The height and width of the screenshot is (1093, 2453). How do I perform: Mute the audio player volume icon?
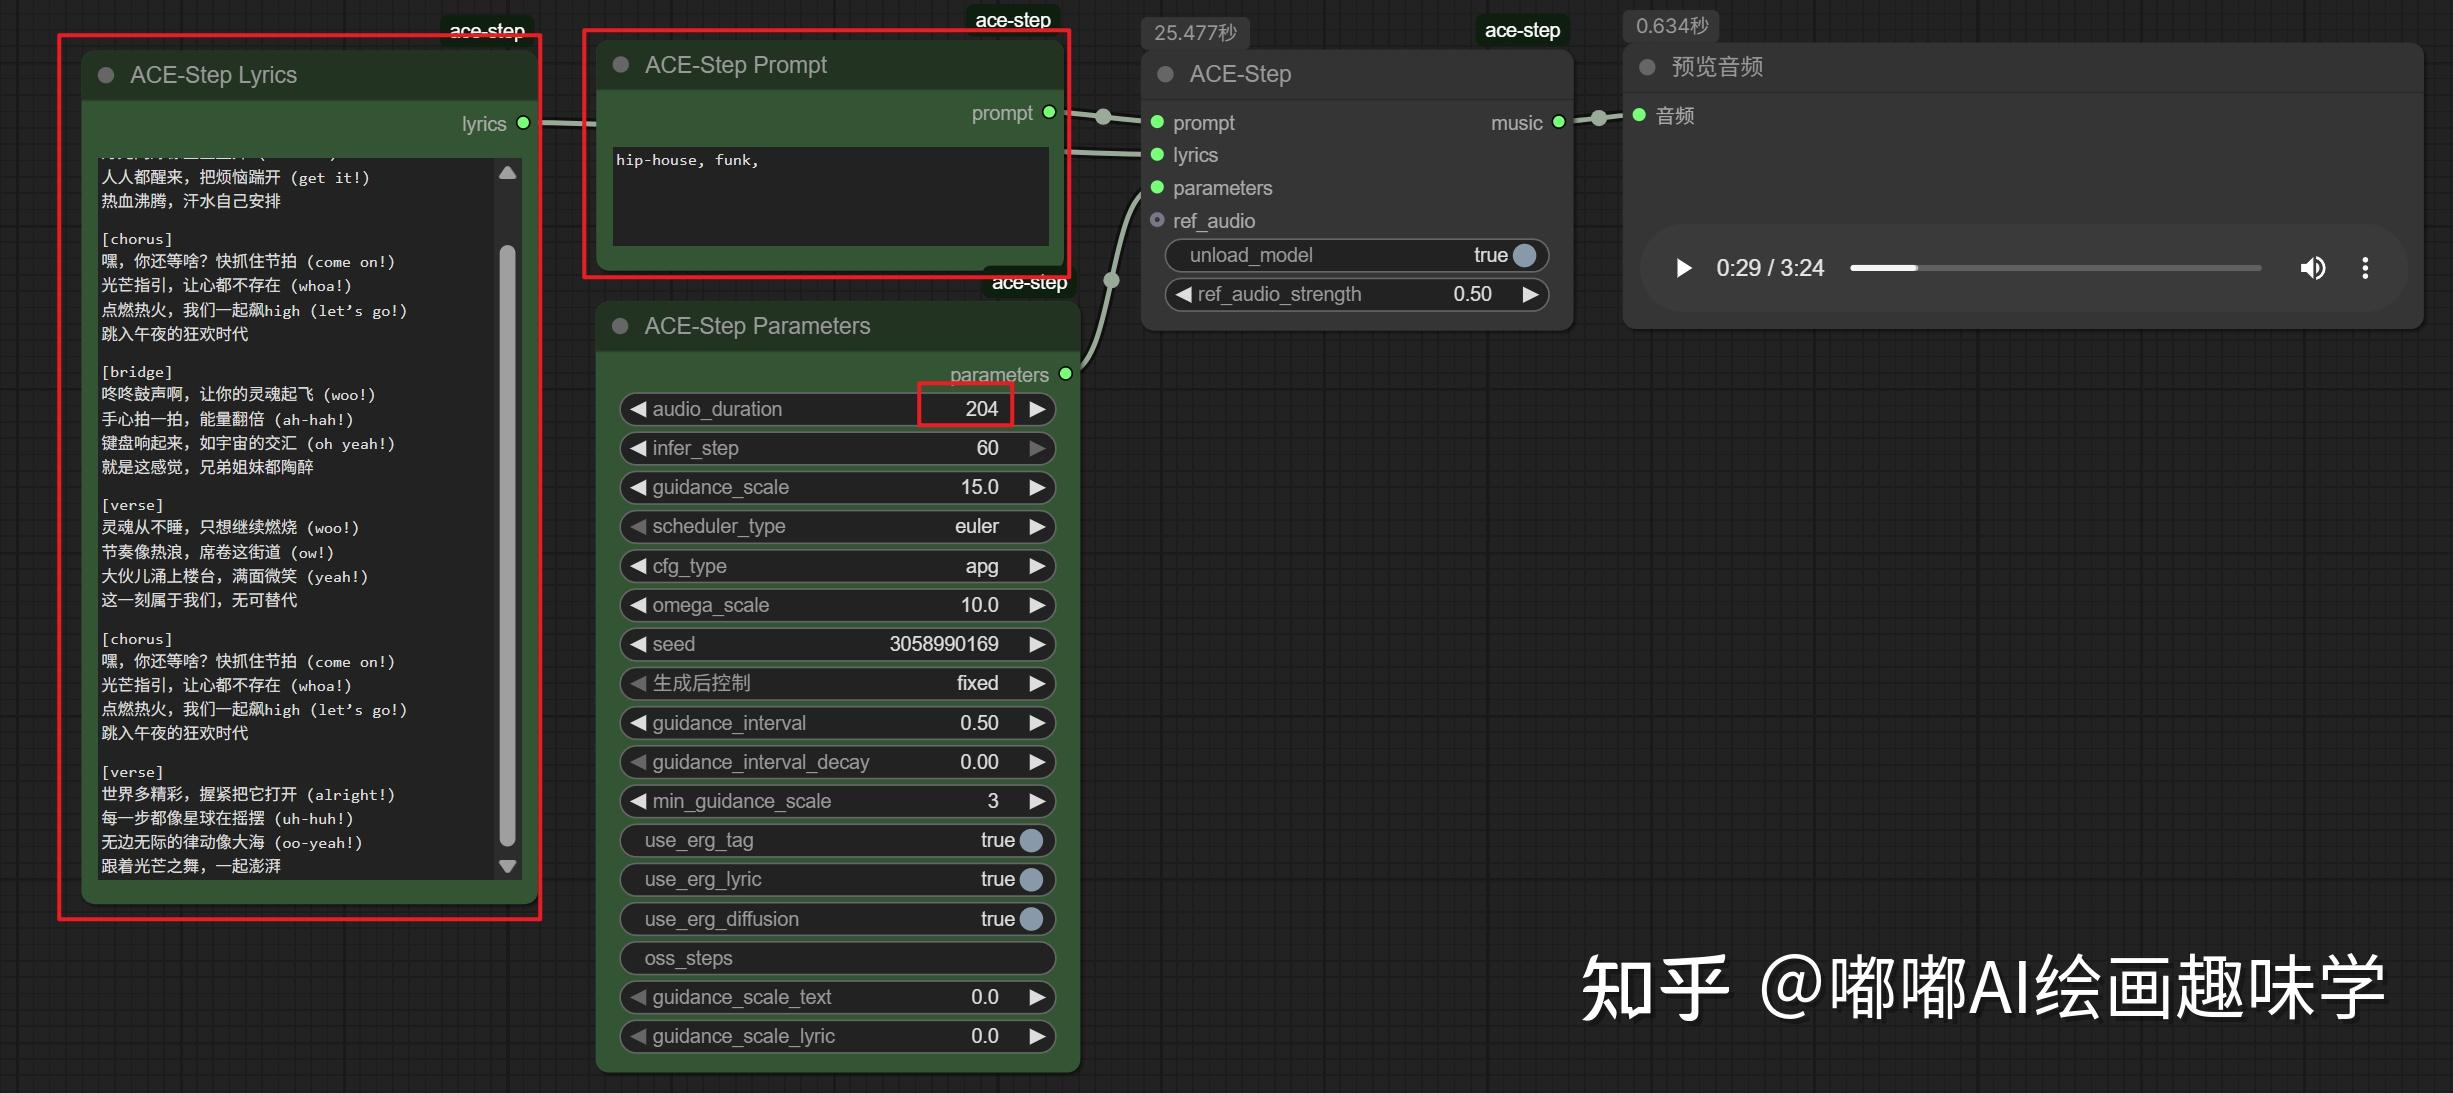click(x=2312, y=268)
